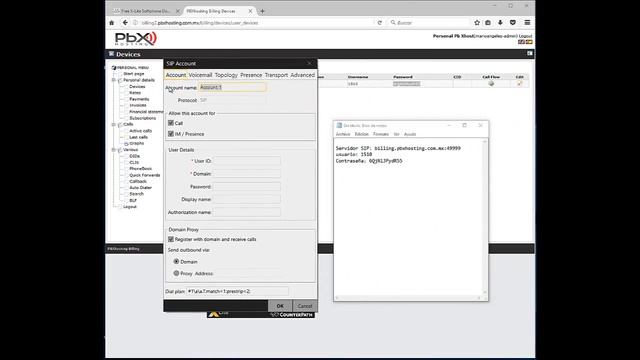Click into the User ID field
Screen dimensions: 640x360
(x=247, y=161)
